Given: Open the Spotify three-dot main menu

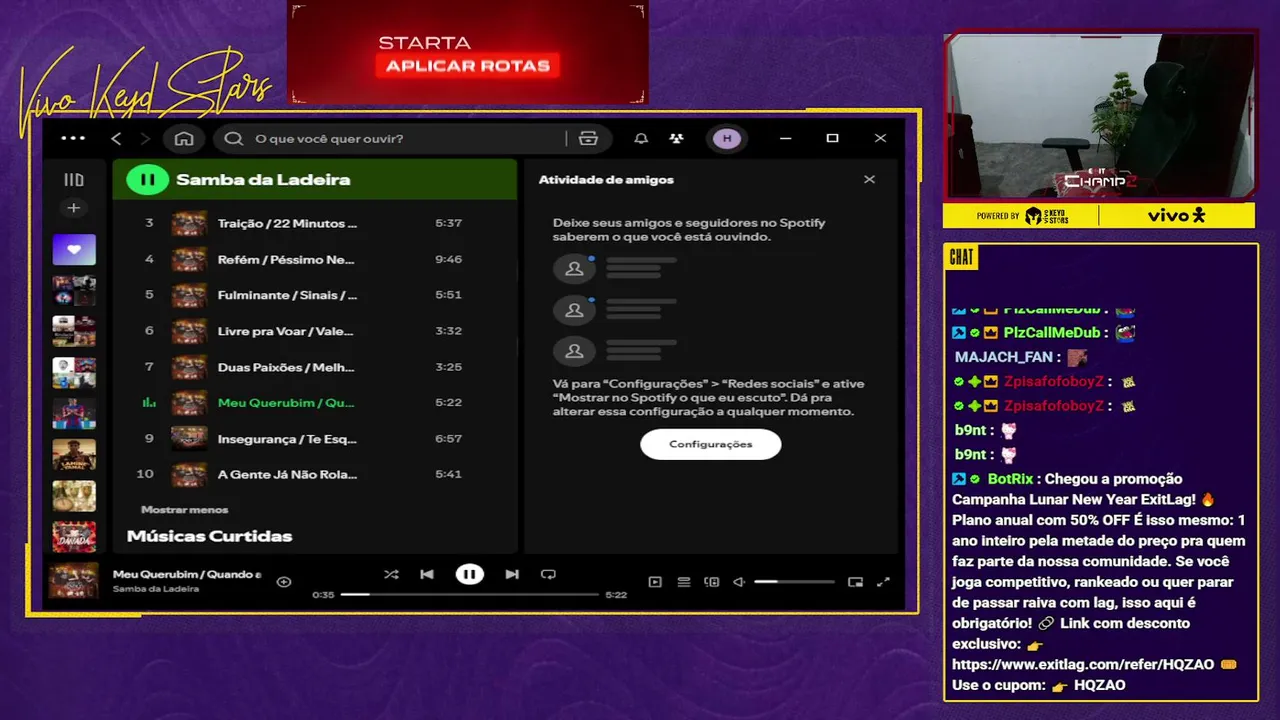Looking at the screenshot, I should (x=73, y=138).
